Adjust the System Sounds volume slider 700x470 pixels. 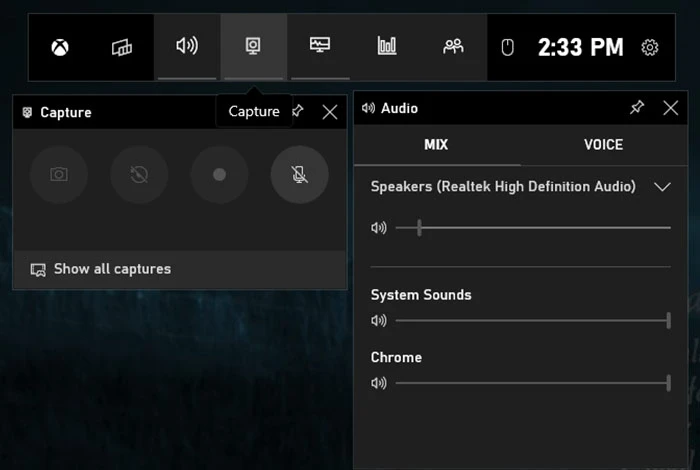(533, 320)
